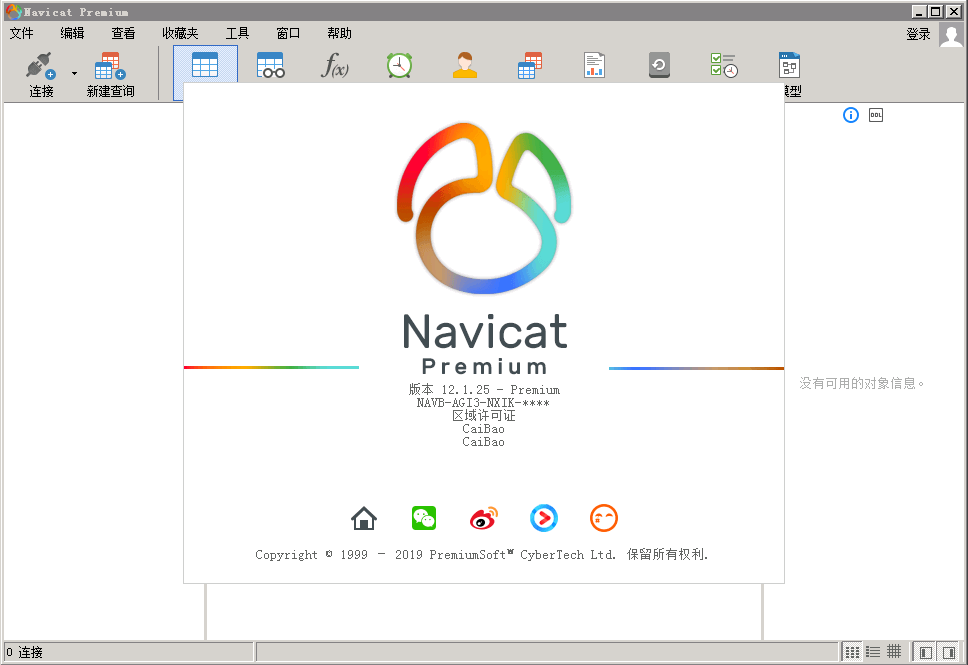The width and height of the screenshot is (968, 665).
Task: Open the 帮助 menu
Action: click(x=339, y=33)
